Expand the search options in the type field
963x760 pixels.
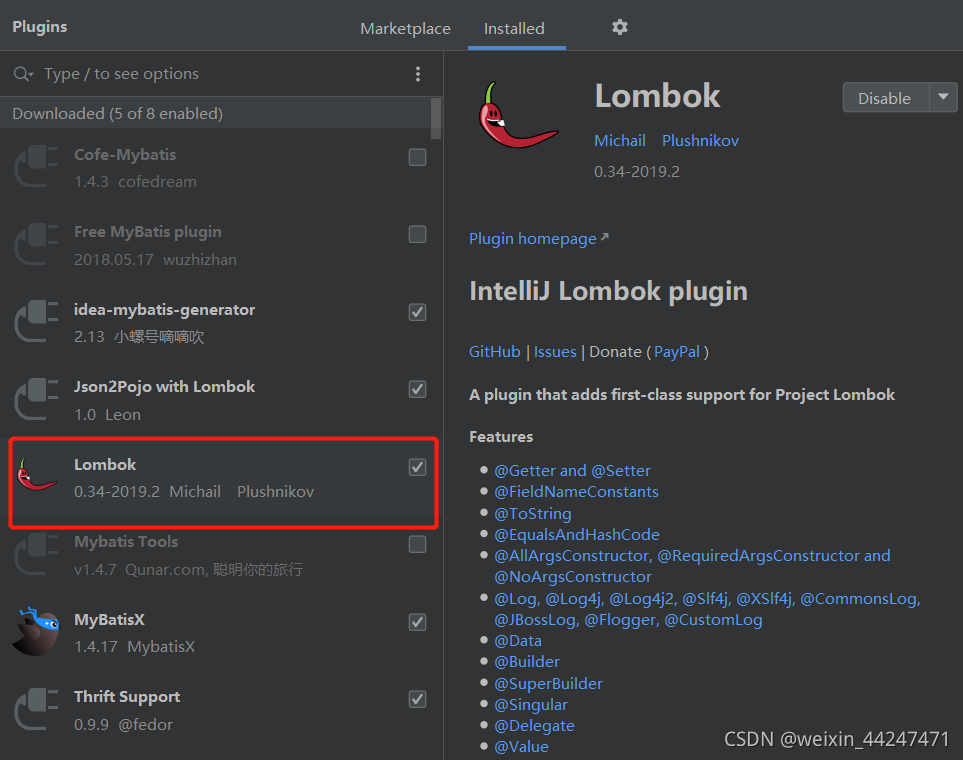(x=31, y=73)
